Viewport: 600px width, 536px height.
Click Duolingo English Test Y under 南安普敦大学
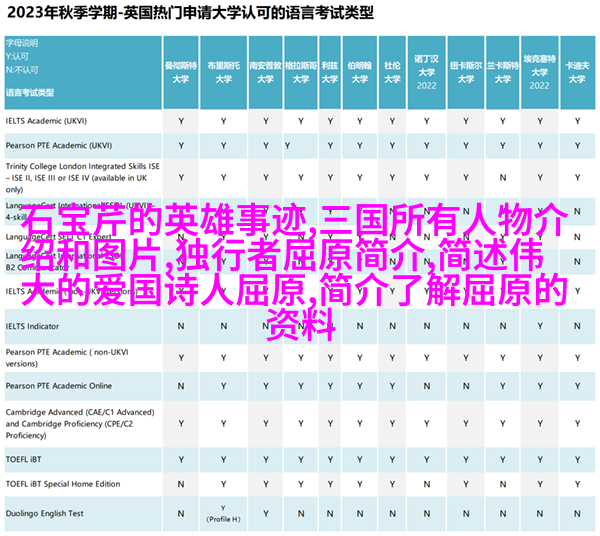[266, 513]
